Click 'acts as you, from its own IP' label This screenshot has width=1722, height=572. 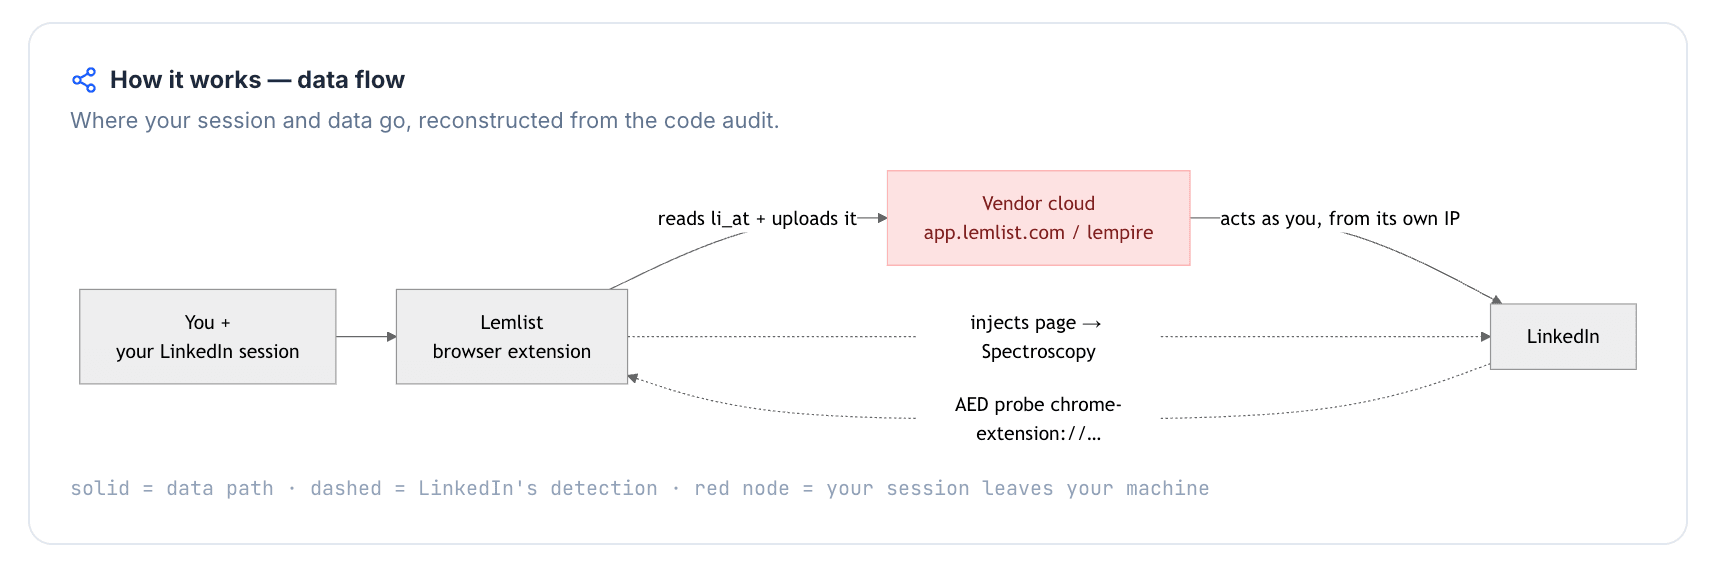pyautogui.click(x=1340, y=218)
